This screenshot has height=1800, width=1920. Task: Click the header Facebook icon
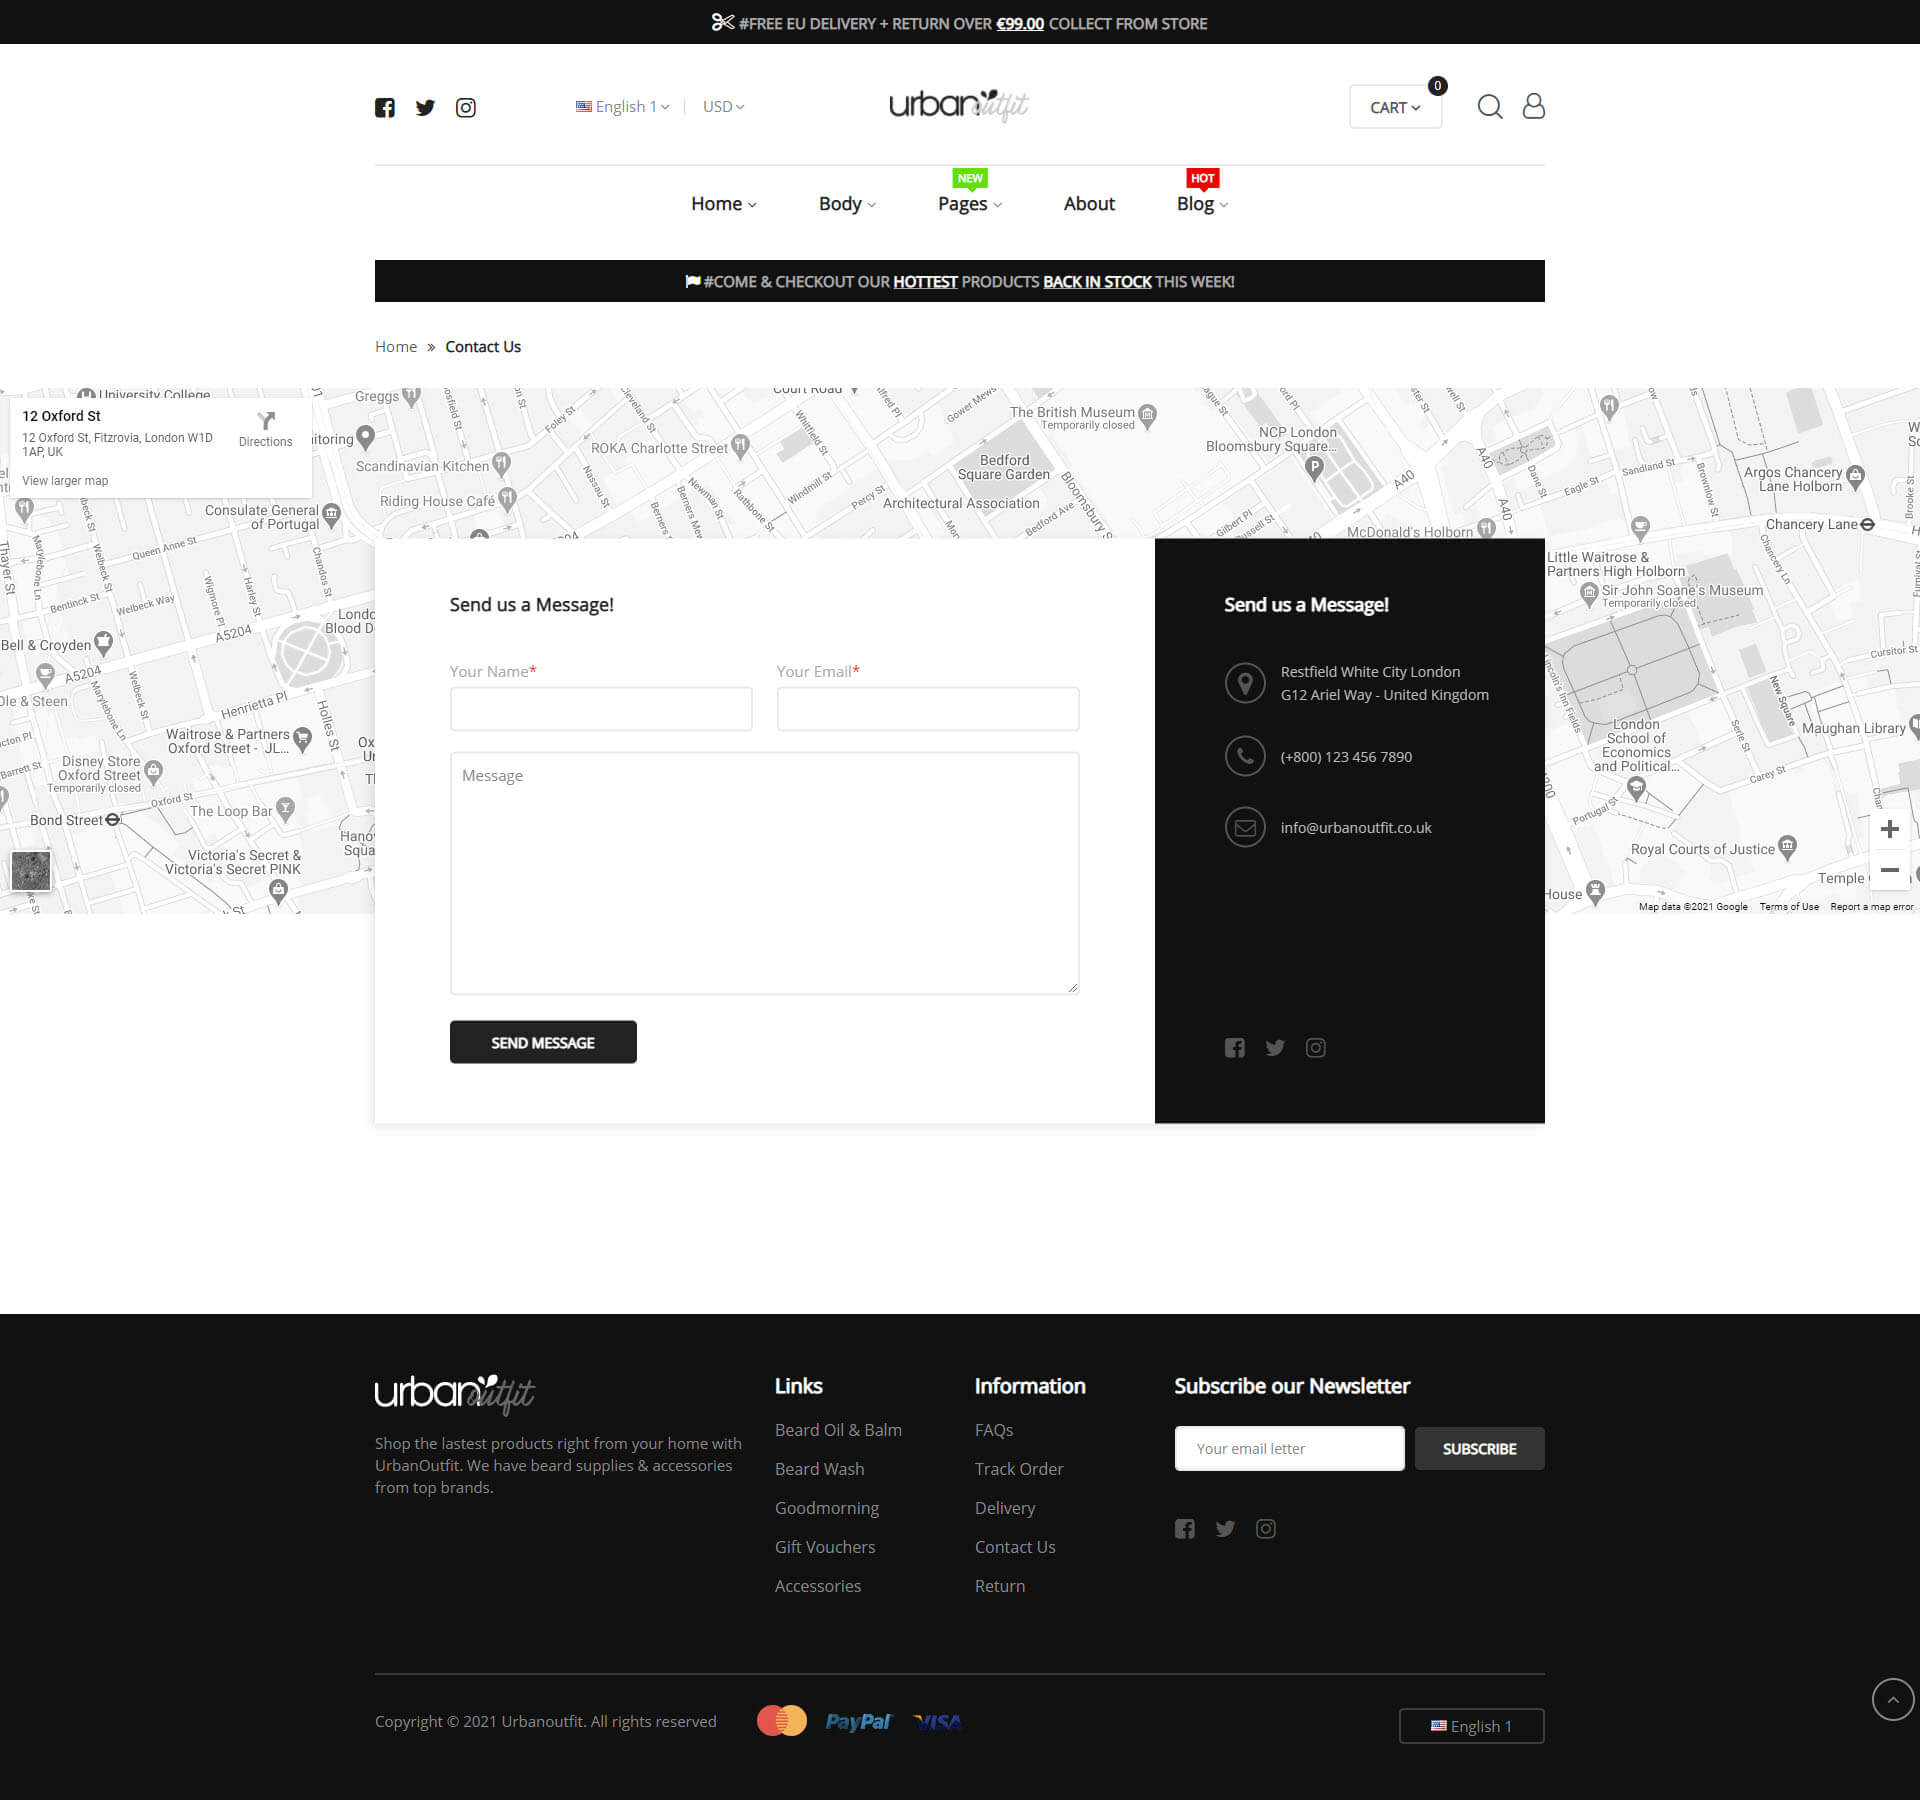tap(385, 108)
